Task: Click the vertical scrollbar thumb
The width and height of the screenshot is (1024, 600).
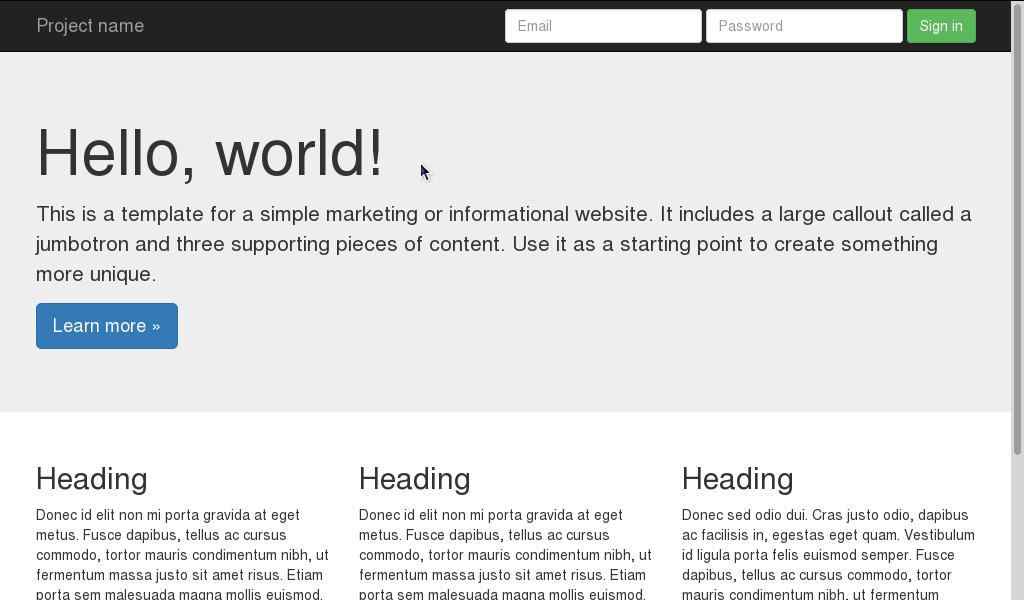Action: 1017,229
